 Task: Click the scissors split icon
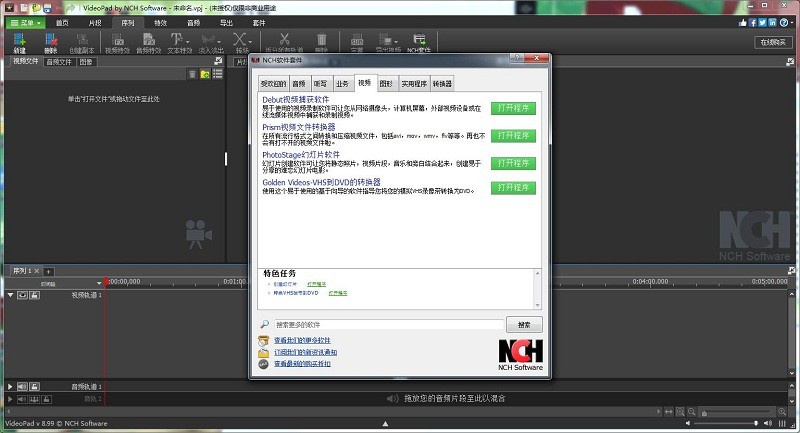284,39
